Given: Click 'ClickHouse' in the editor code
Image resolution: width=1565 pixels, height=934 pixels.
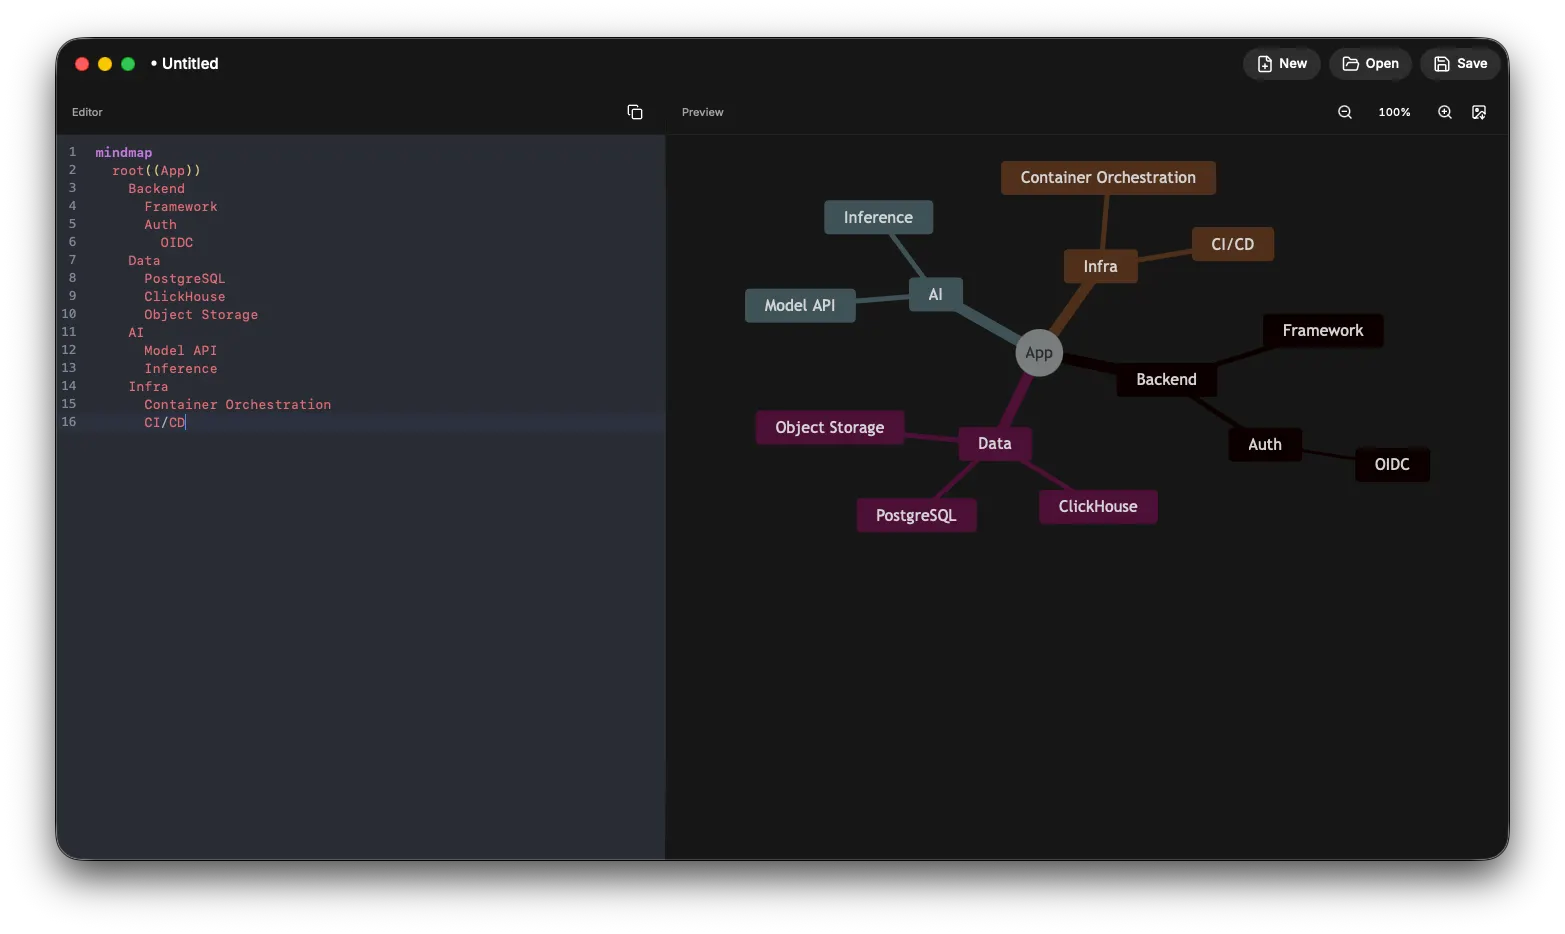Looking at the screenshot, I should point(185,297).
